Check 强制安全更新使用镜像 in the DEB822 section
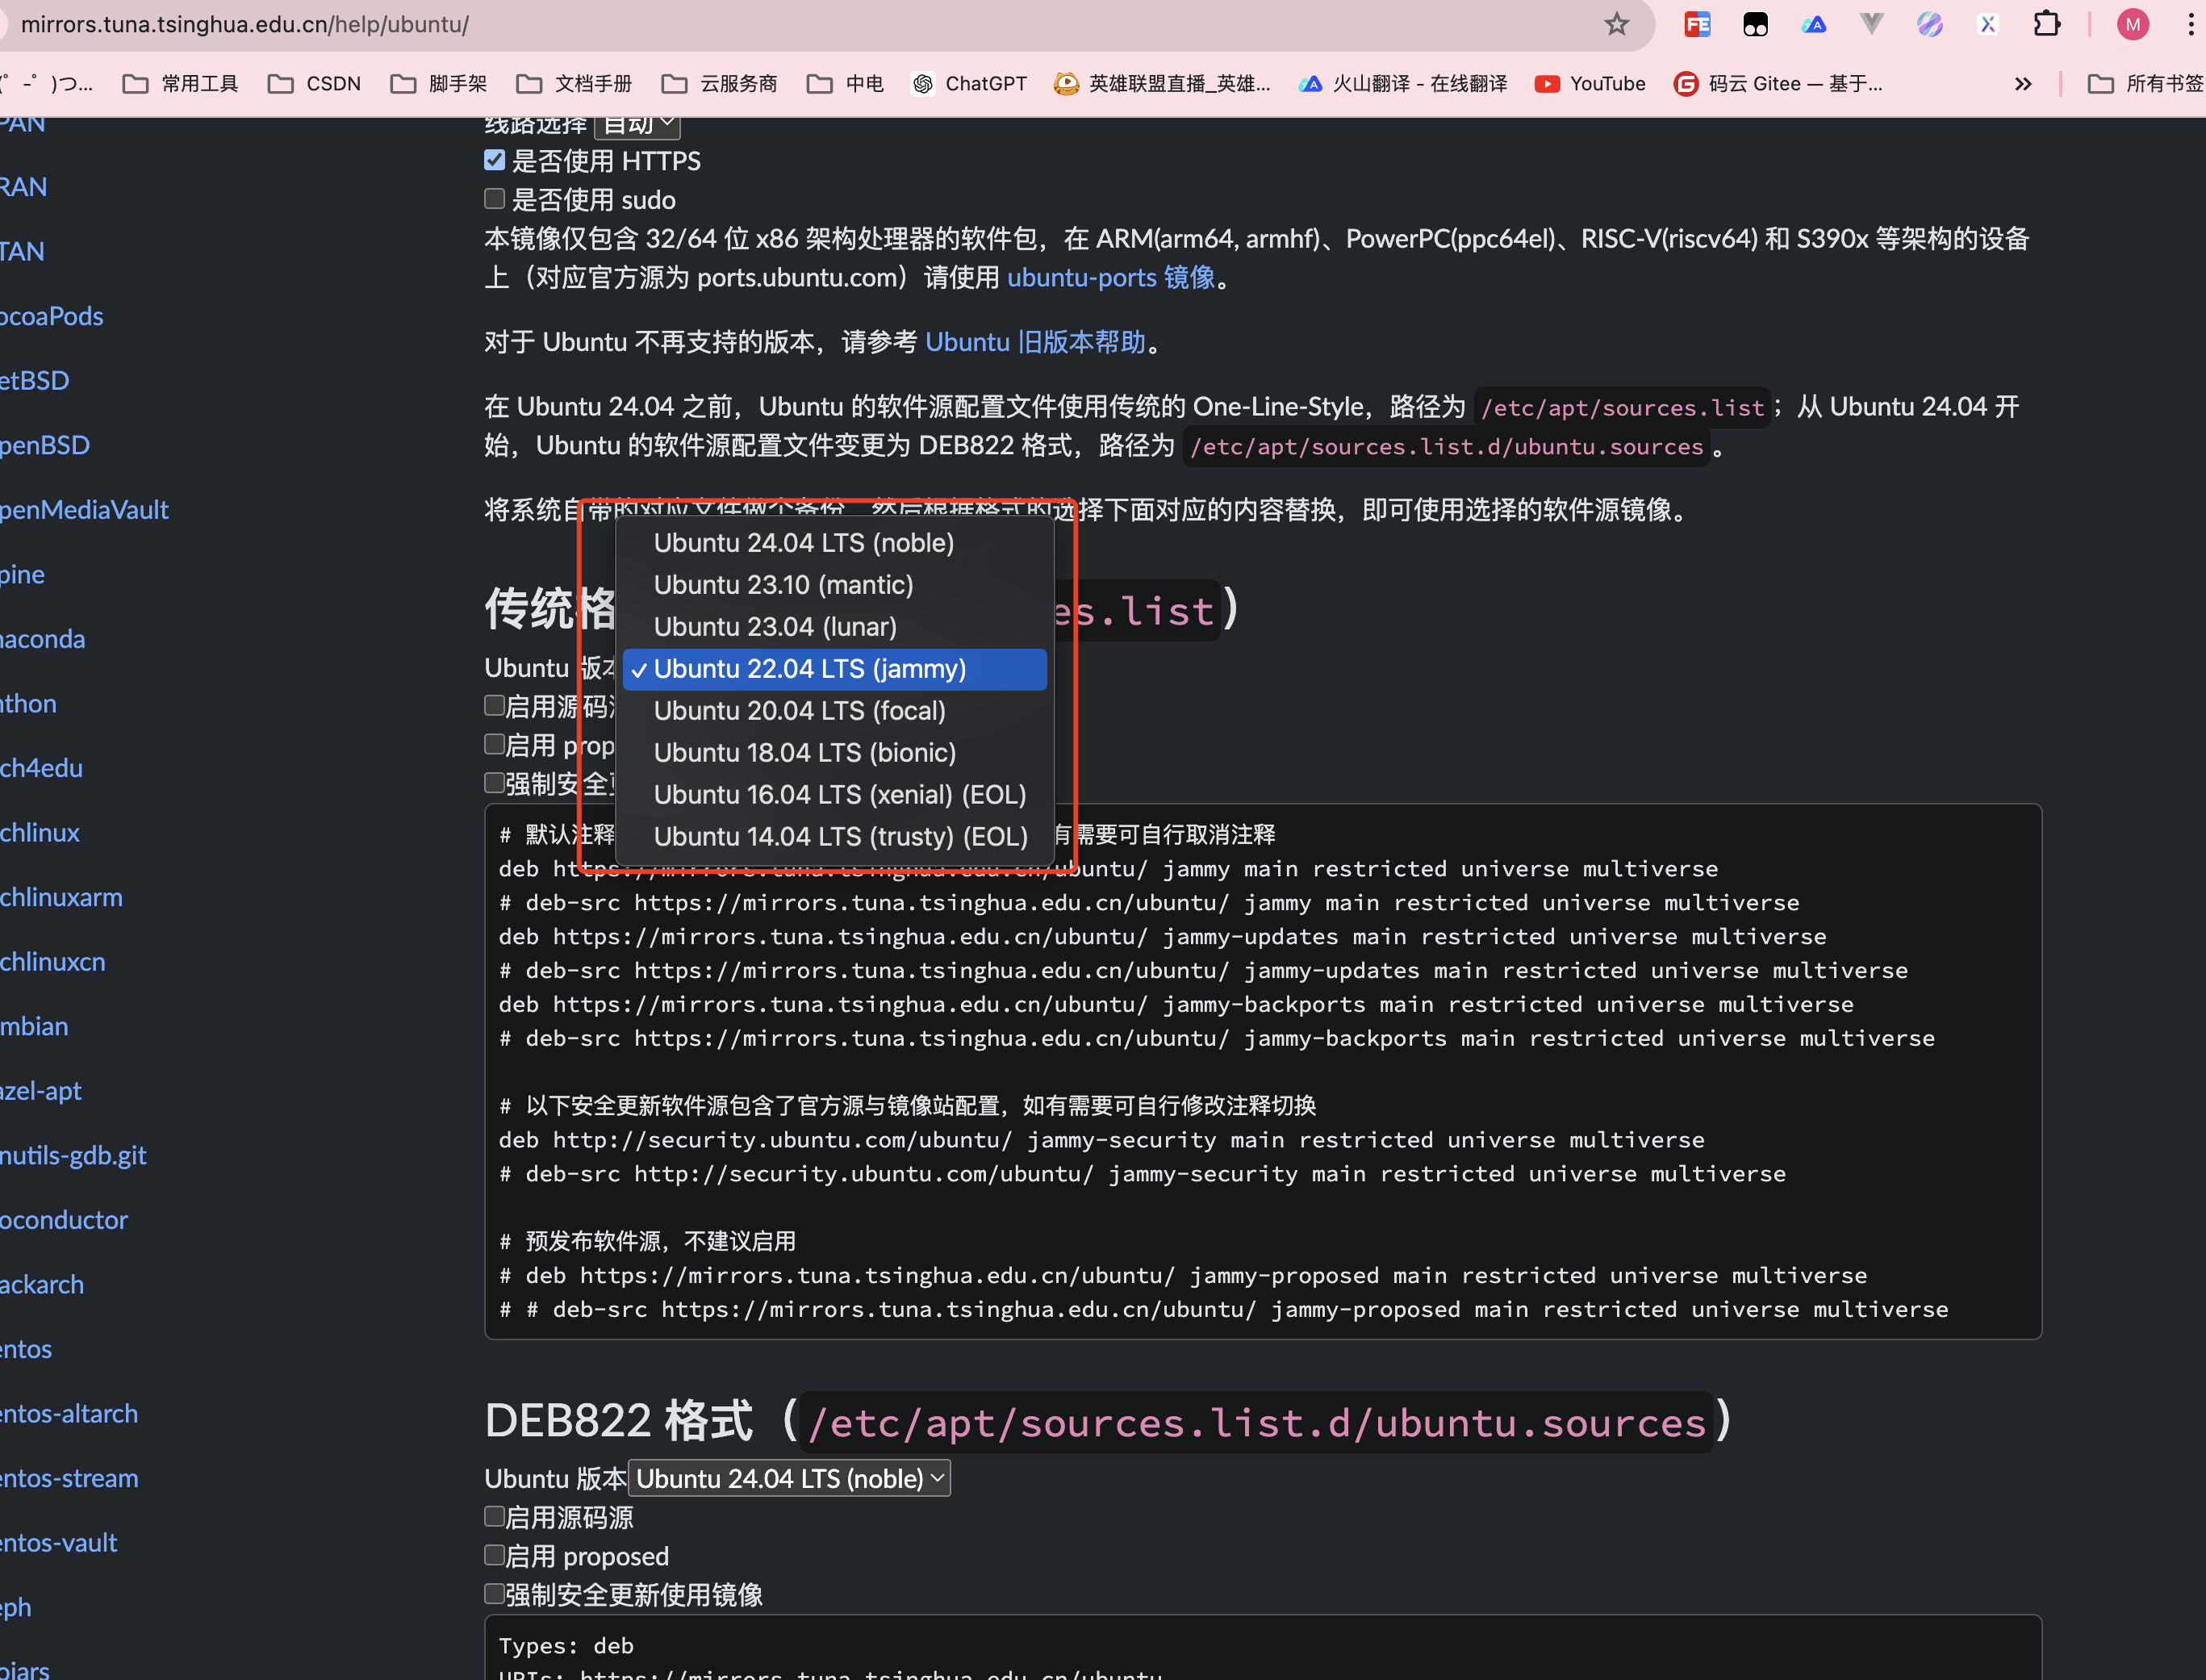Screen dimensions: 2206x1680 pyautogui.click(x=494, y=1594)
